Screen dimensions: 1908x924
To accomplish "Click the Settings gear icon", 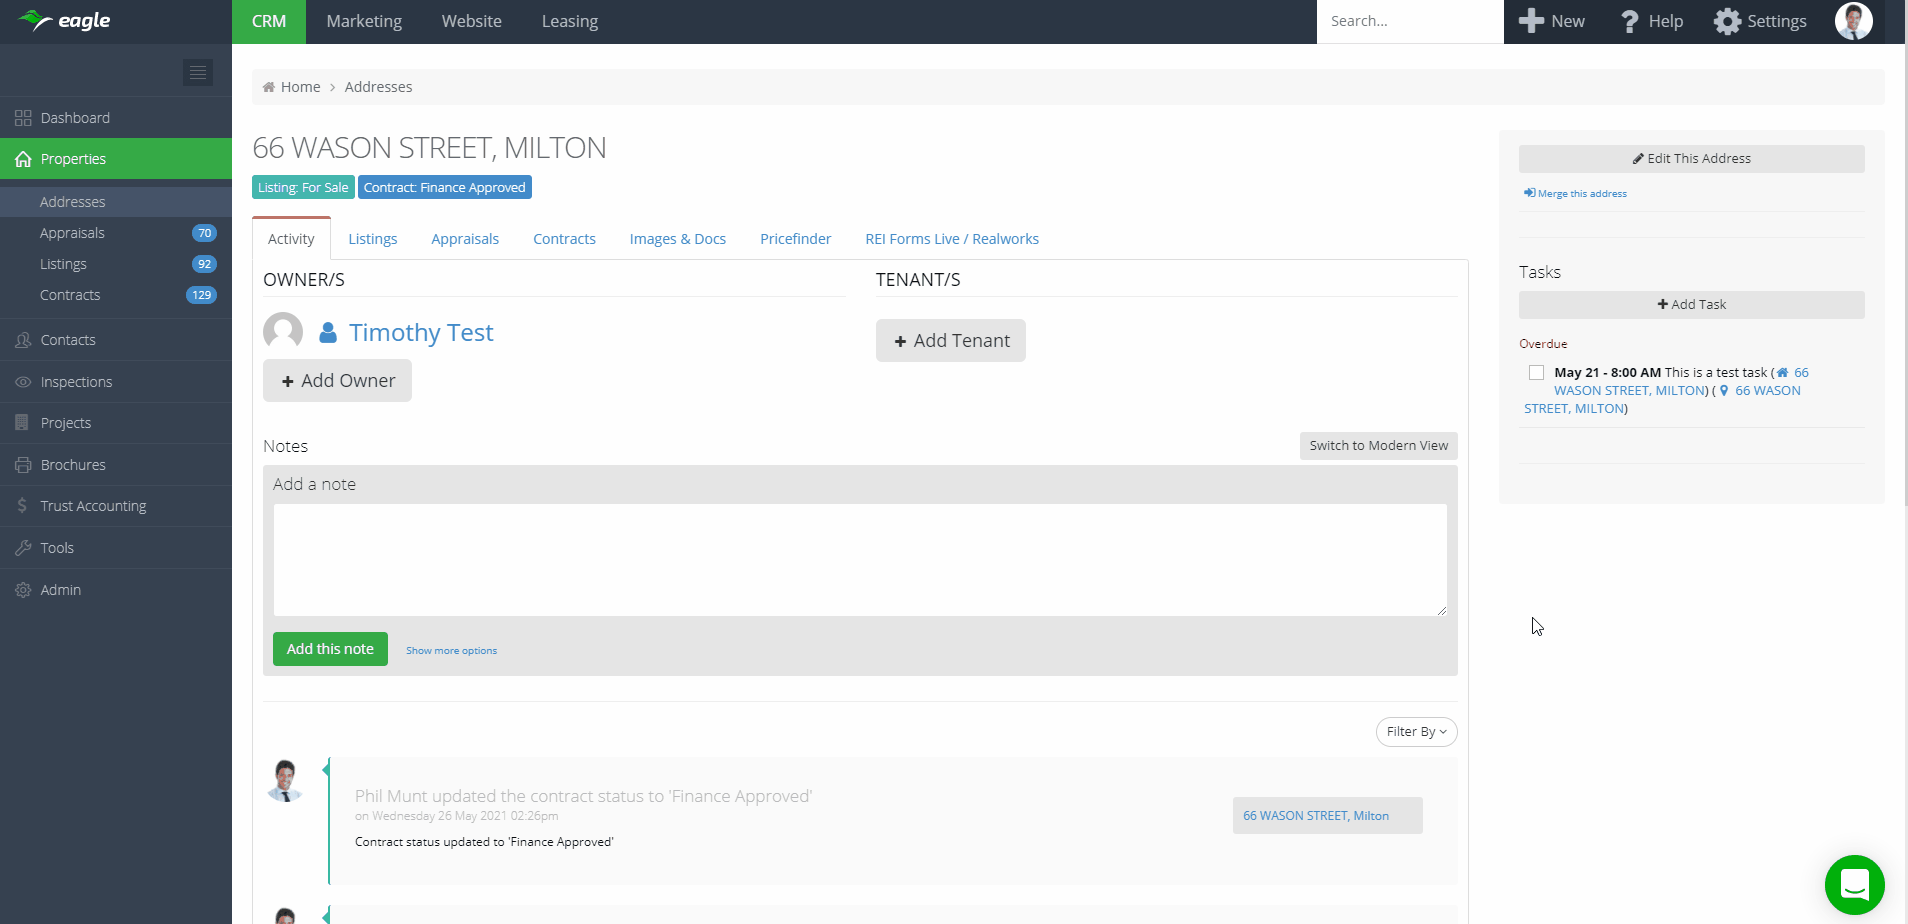I will (1727, 22).
